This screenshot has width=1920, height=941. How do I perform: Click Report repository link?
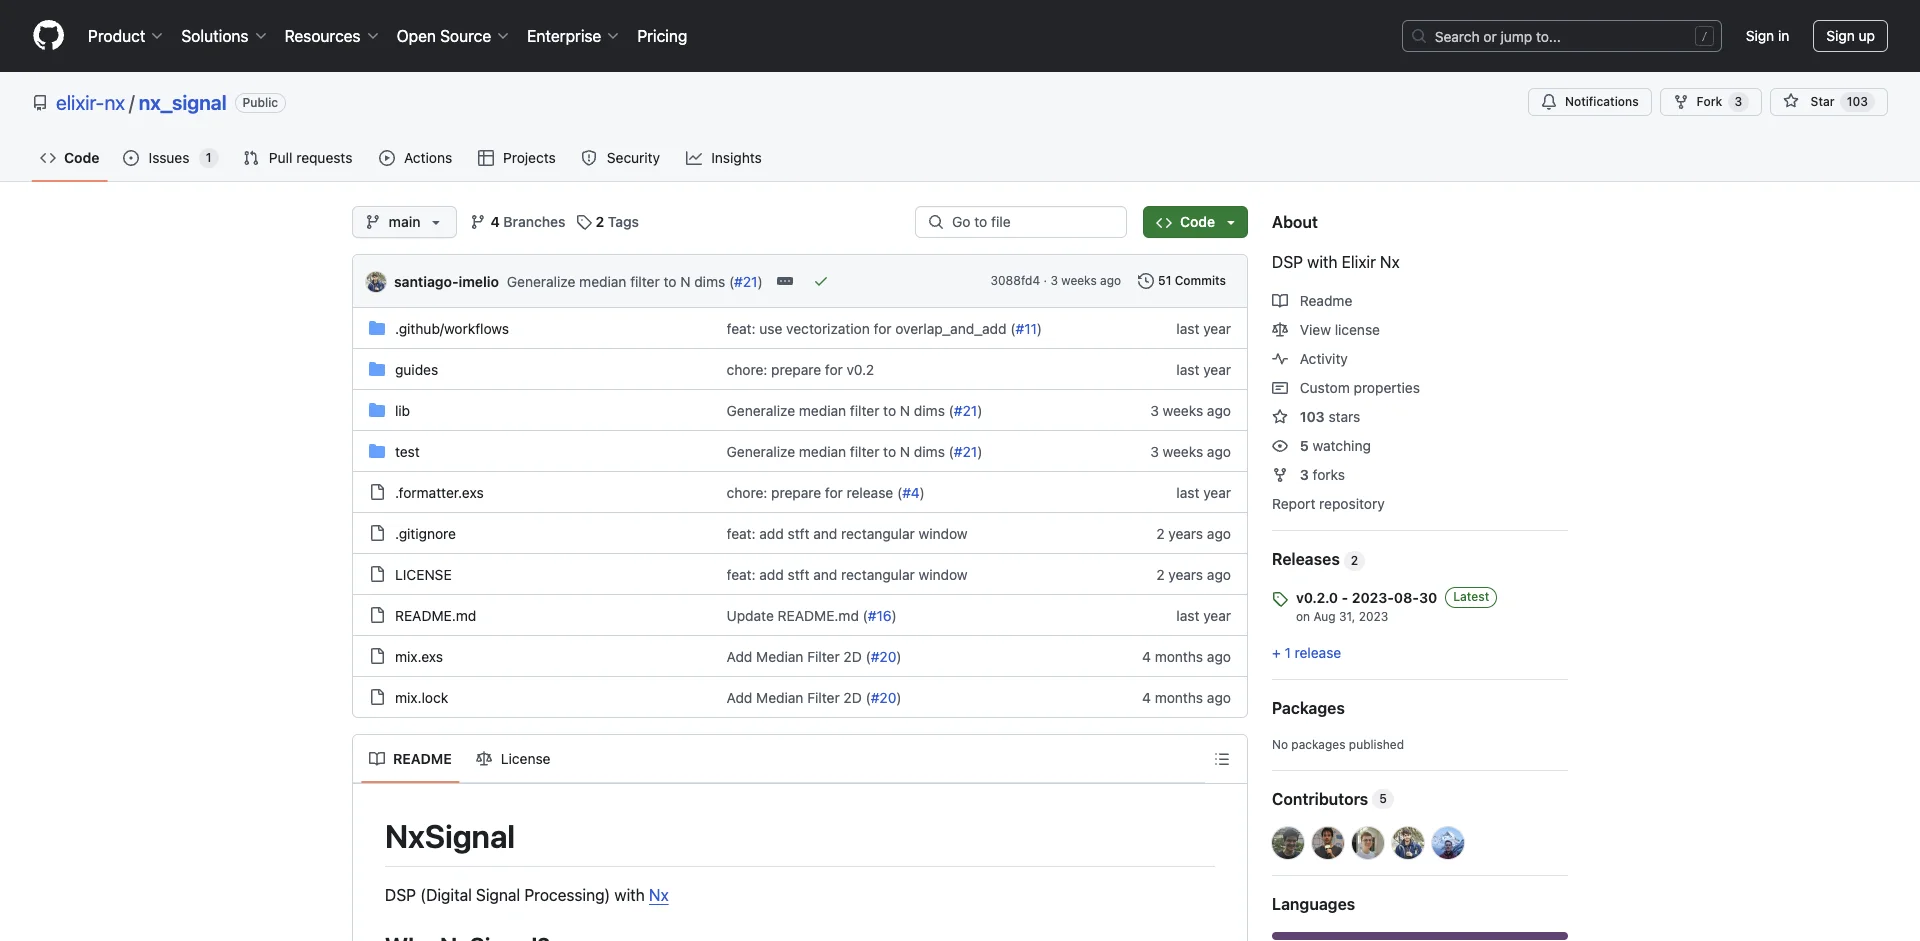[1328, 504]
